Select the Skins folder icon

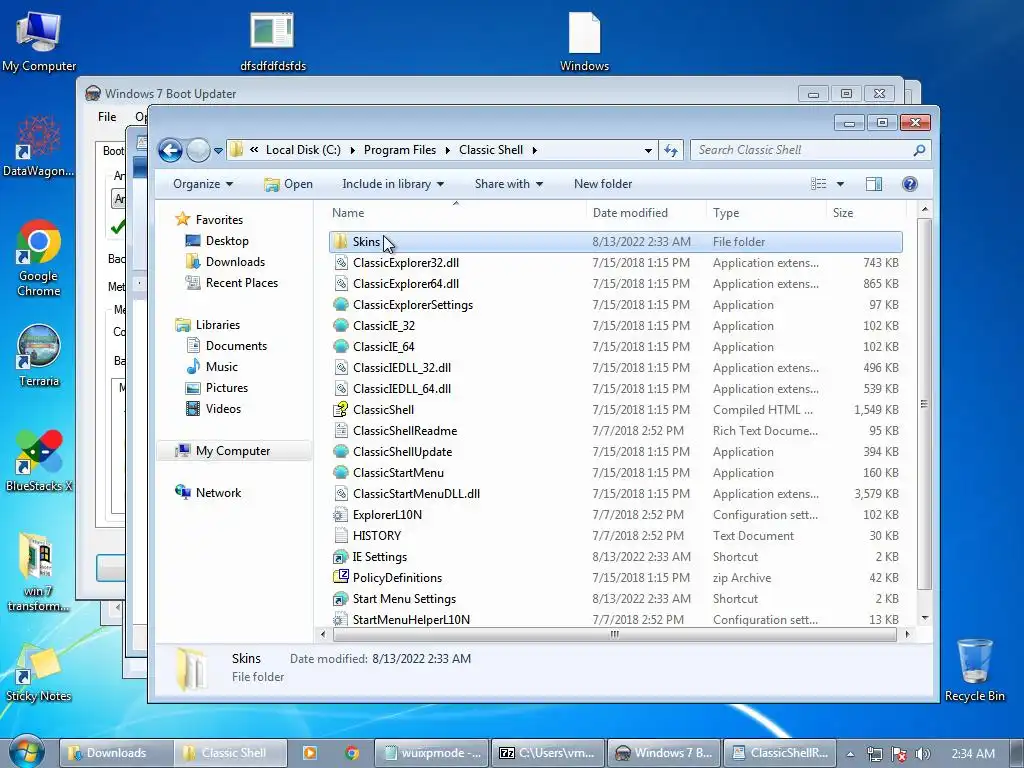pyautogui.click(x=340, y=242)
